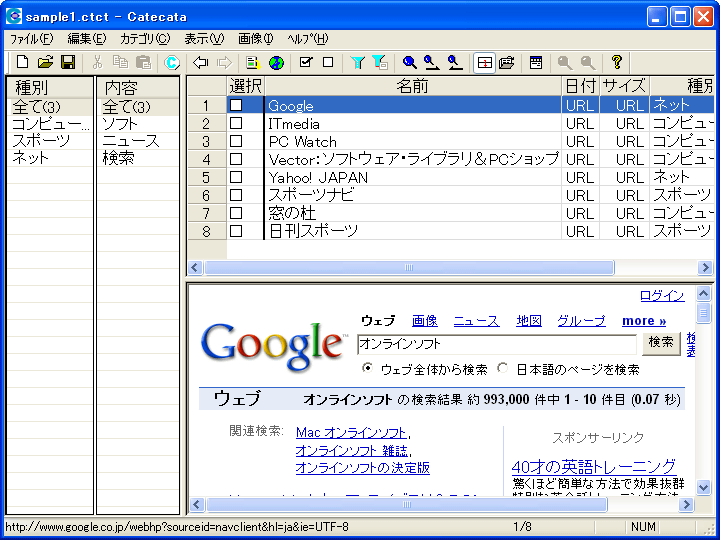Click the Copy toolbar icon
The image size is (720, 540).
(120, 62)
